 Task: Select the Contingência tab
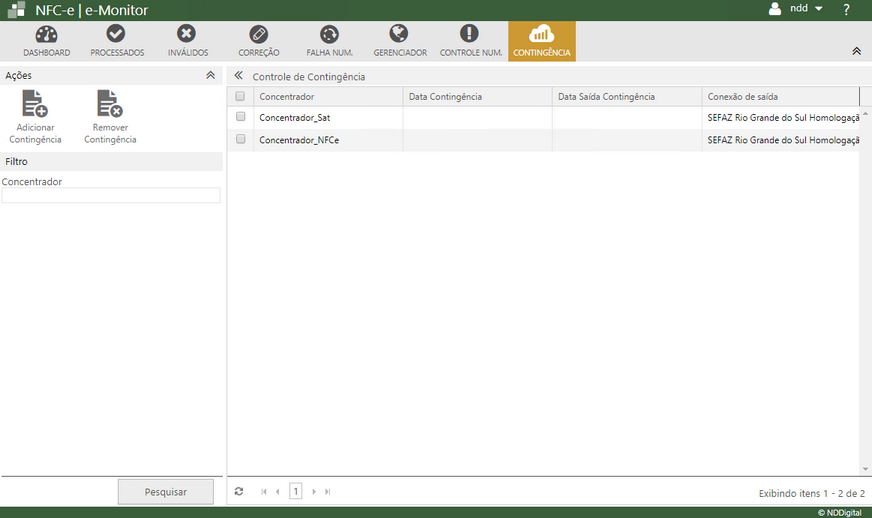(x=541, y=41)
